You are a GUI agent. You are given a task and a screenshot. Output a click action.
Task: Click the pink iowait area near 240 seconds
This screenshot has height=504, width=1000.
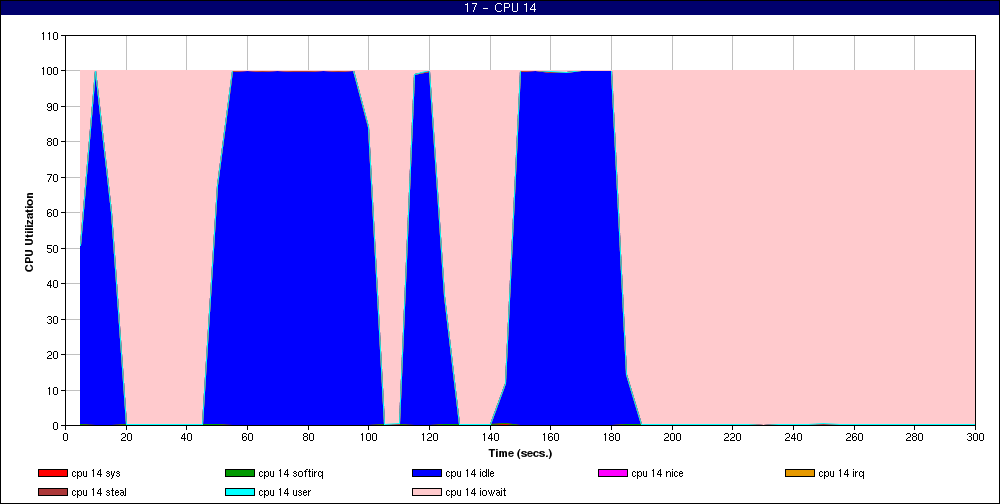click(793, 249)
